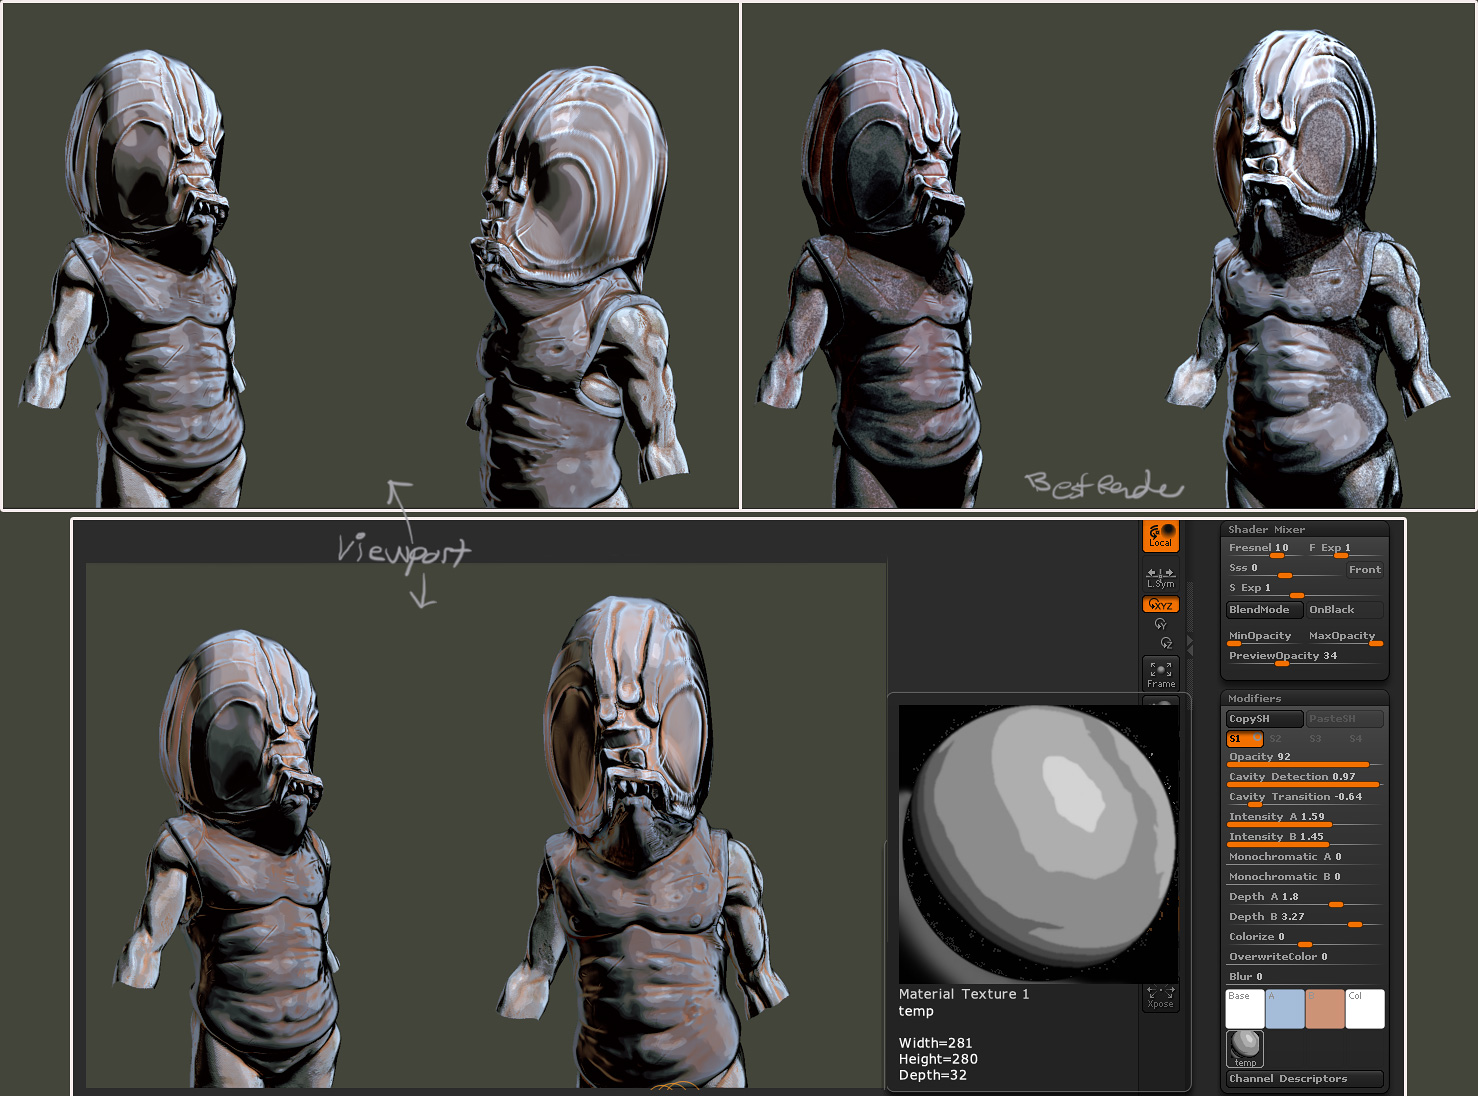
Task: Adjust the Monochromatic A slider
Action: (1304, 857)
